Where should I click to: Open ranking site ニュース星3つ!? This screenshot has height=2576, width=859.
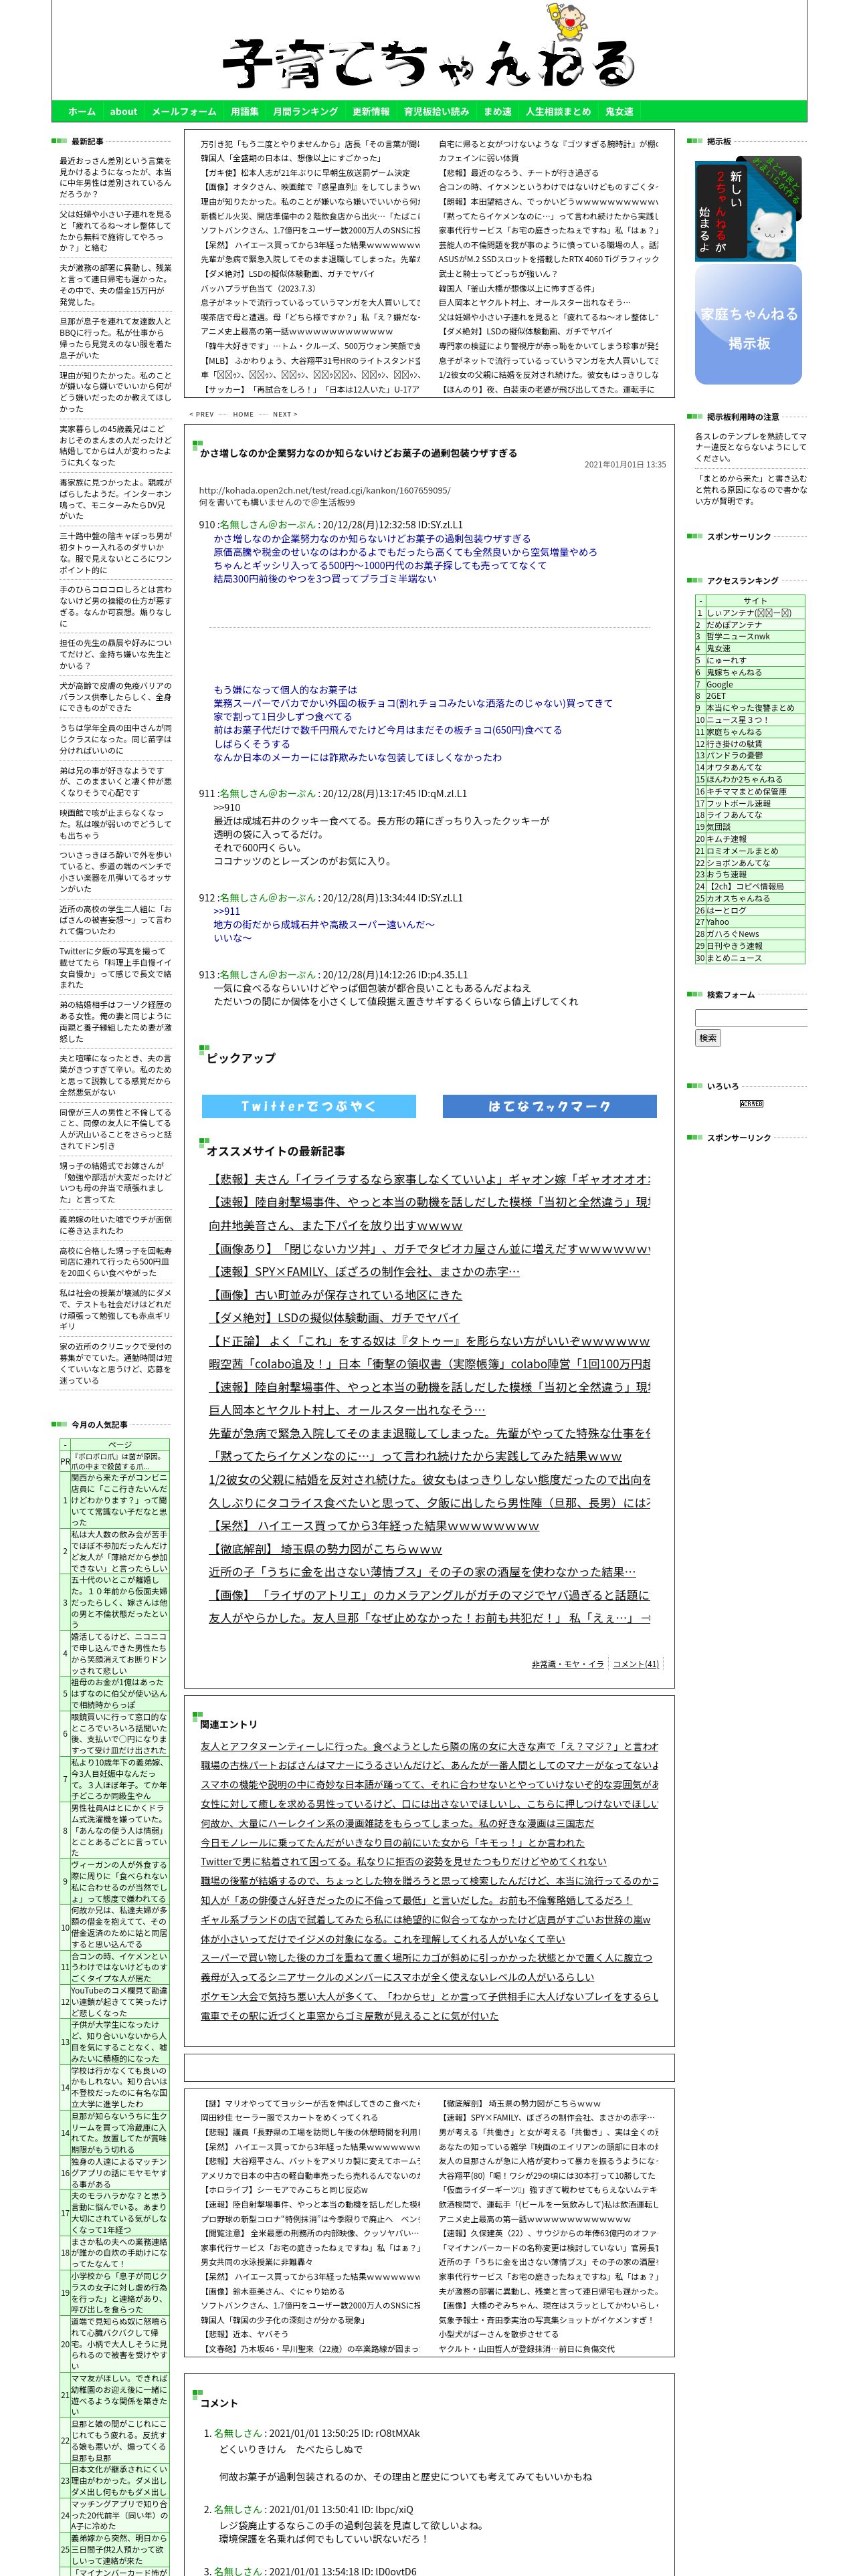point(737,720)
